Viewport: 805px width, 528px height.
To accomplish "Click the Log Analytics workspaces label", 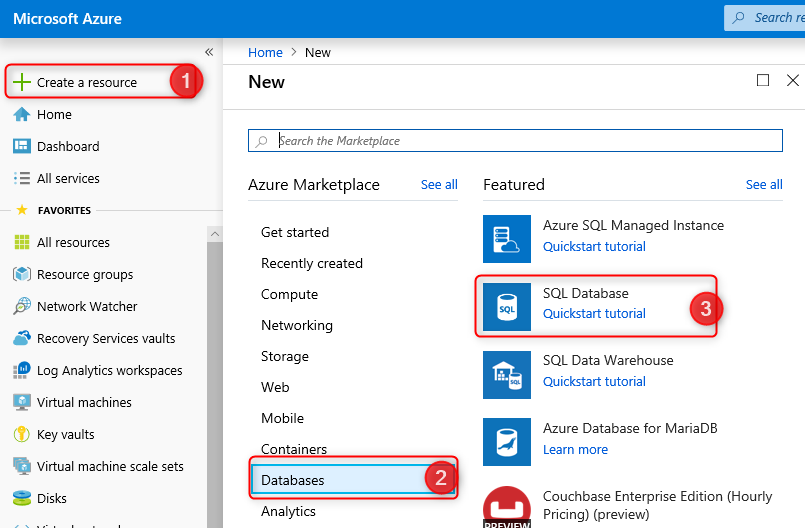I will click(x=109, y=370).
